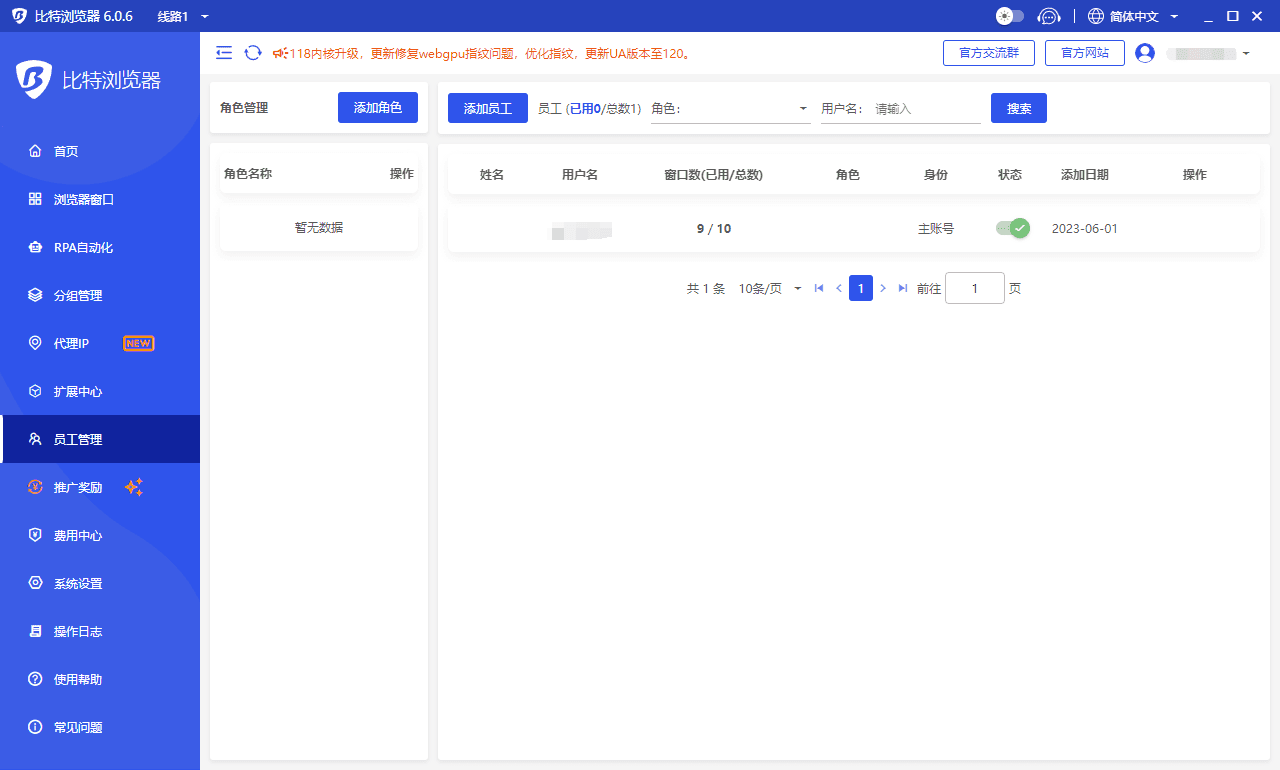Open 操作日志 from the sidebar
1280x770 pixels.
point(80,631)
